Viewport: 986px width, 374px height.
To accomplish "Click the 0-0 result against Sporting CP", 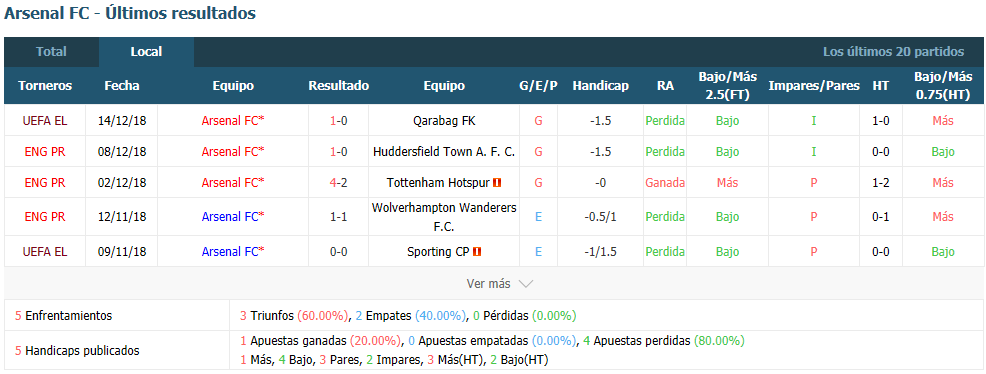I will (338, 252).
